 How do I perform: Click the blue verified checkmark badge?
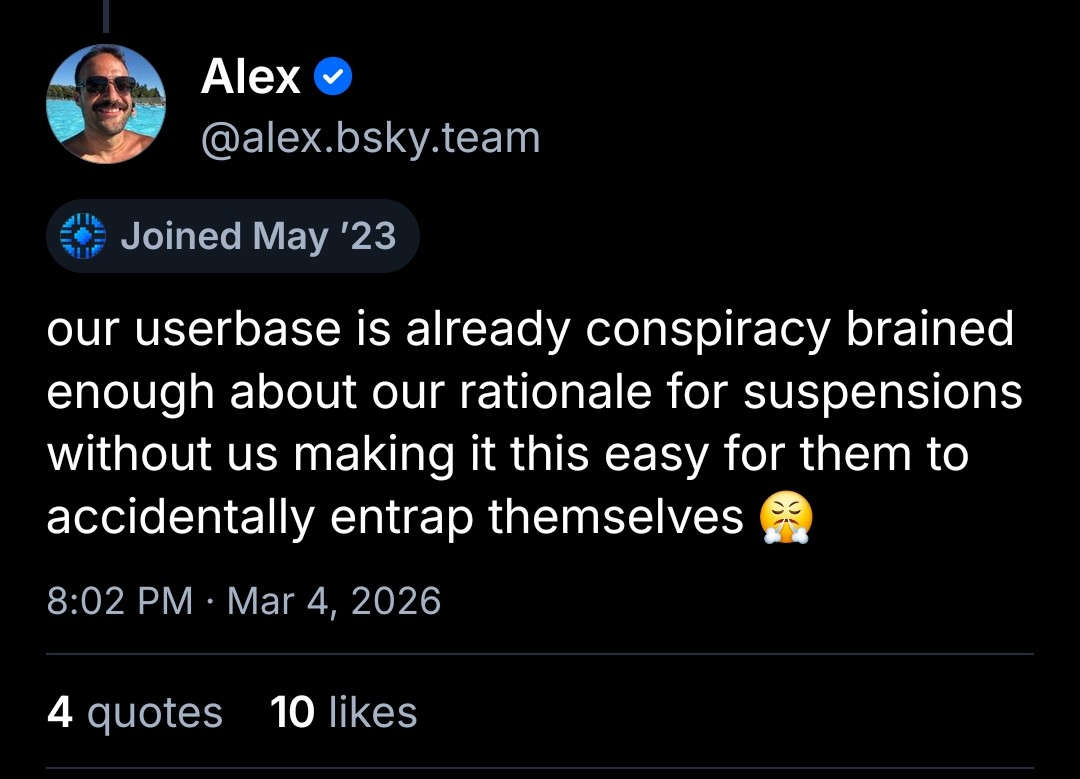click(333, 78)
